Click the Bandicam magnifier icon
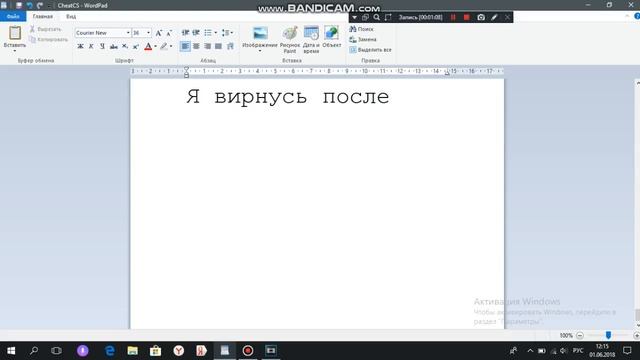The height and width of the screenshot is (360, 640). click(376, 17)
